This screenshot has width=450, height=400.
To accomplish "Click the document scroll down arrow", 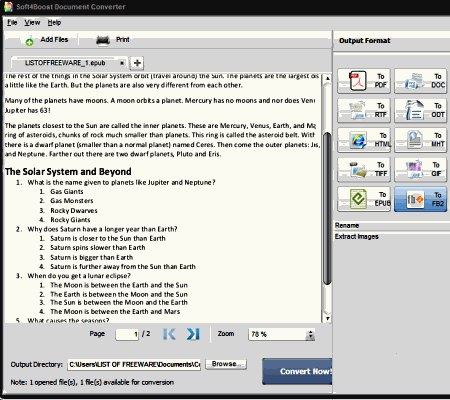I will click(x=327, y=319).
